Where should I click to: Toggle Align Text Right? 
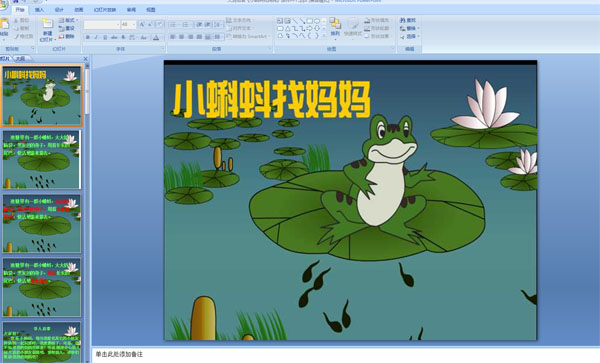(191, 37)
